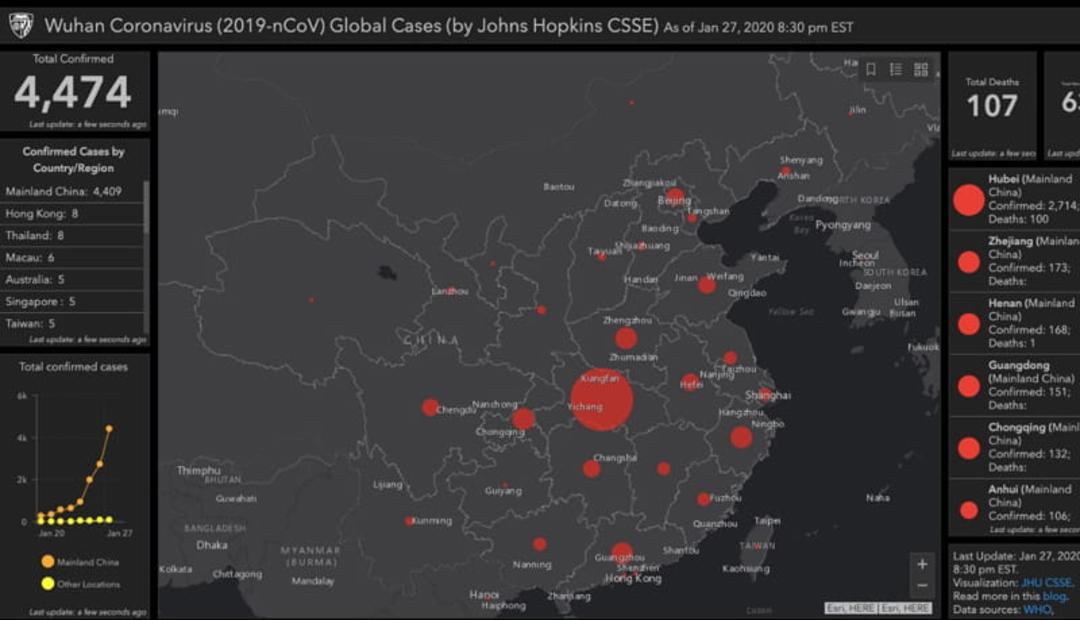The image size is (1080, 620).
Task: Select the Thailand: 8 row
Action: click(72, 236)
